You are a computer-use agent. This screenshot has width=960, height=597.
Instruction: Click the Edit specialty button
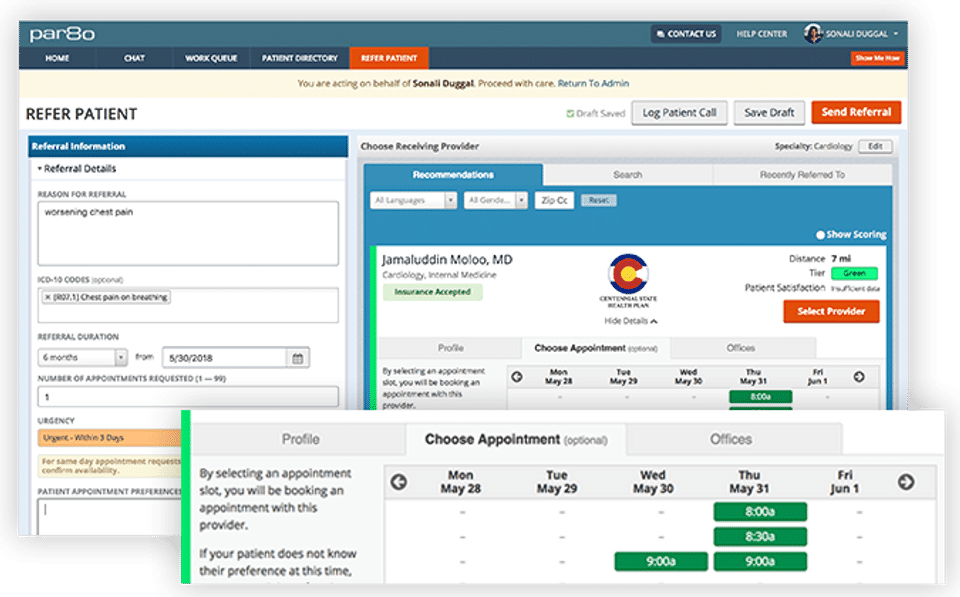[x=875, y=146]
